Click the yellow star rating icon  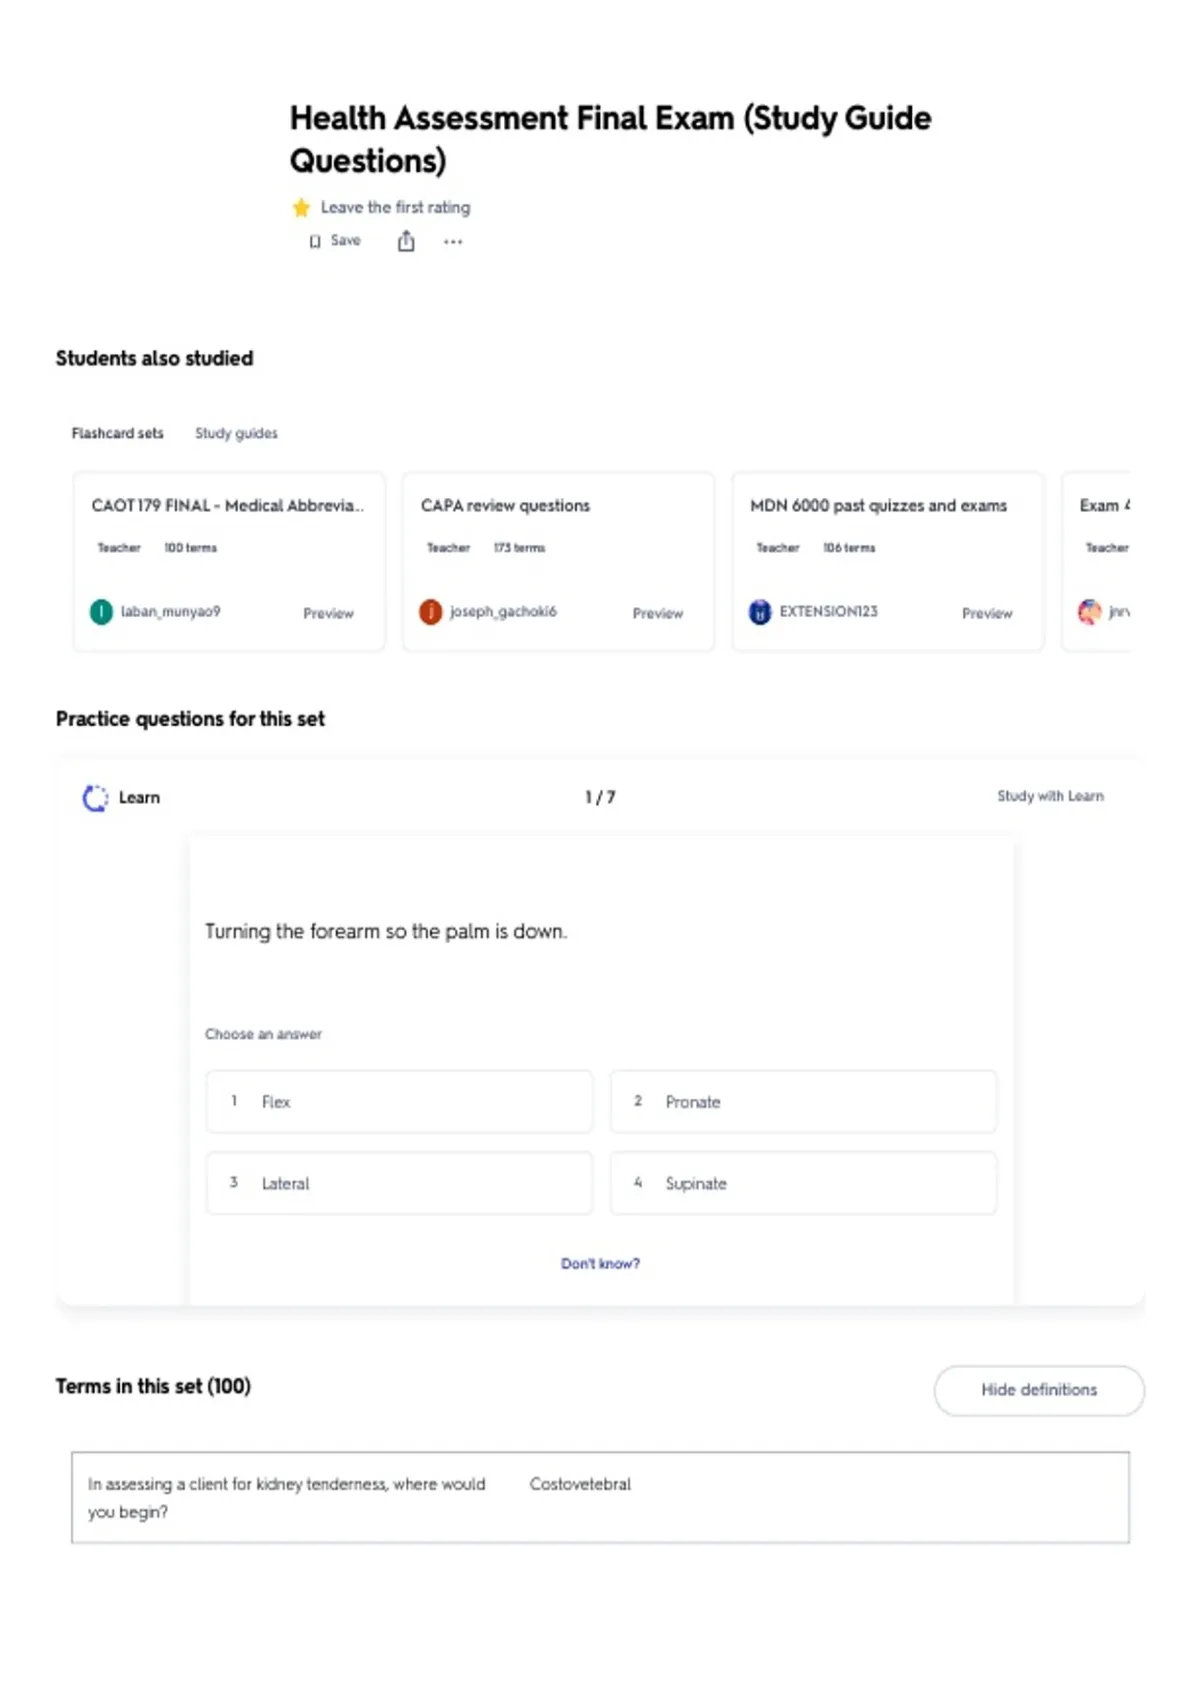pos(301,208)
